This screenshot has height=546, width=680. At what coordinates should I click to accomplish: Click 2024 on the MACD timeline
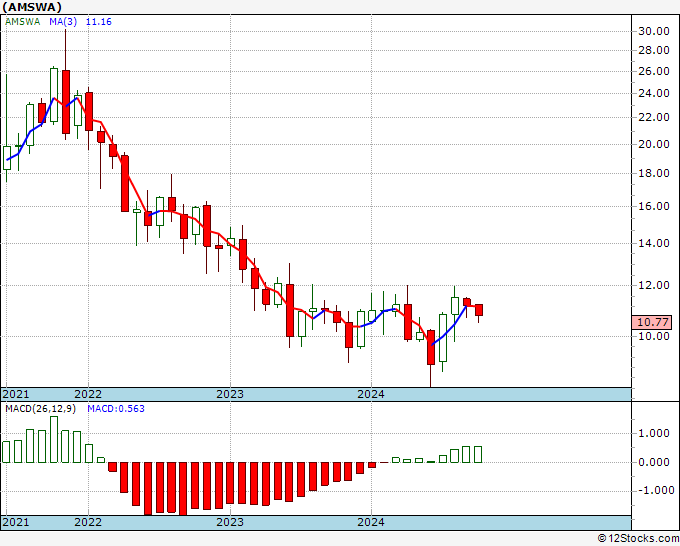(x=371, y=522)
